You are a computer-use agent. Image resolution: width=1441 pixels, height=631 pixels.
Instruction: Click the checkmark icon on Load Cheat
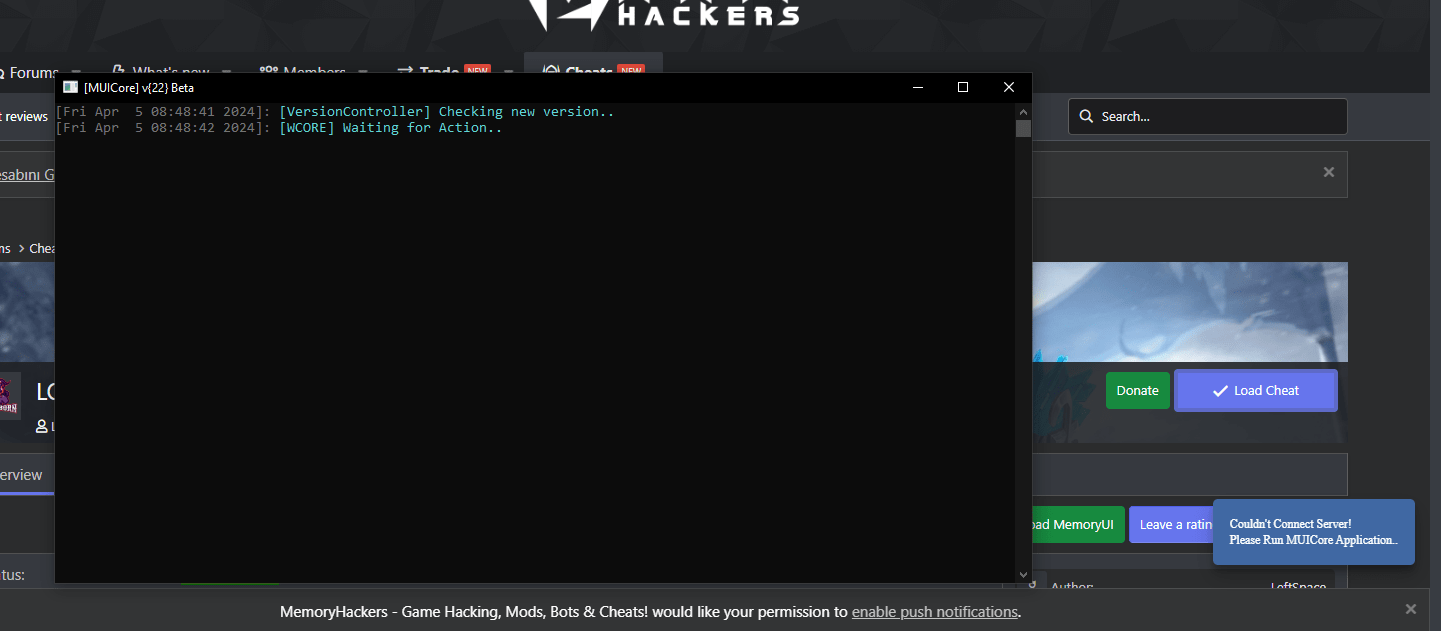click(x=1220, y=391)
